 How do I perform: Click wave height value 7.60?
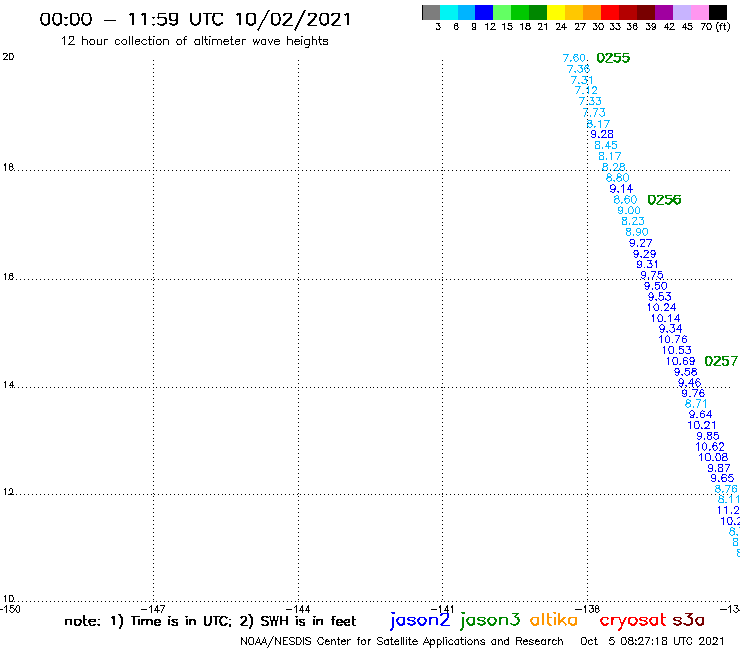coord(574,58)
